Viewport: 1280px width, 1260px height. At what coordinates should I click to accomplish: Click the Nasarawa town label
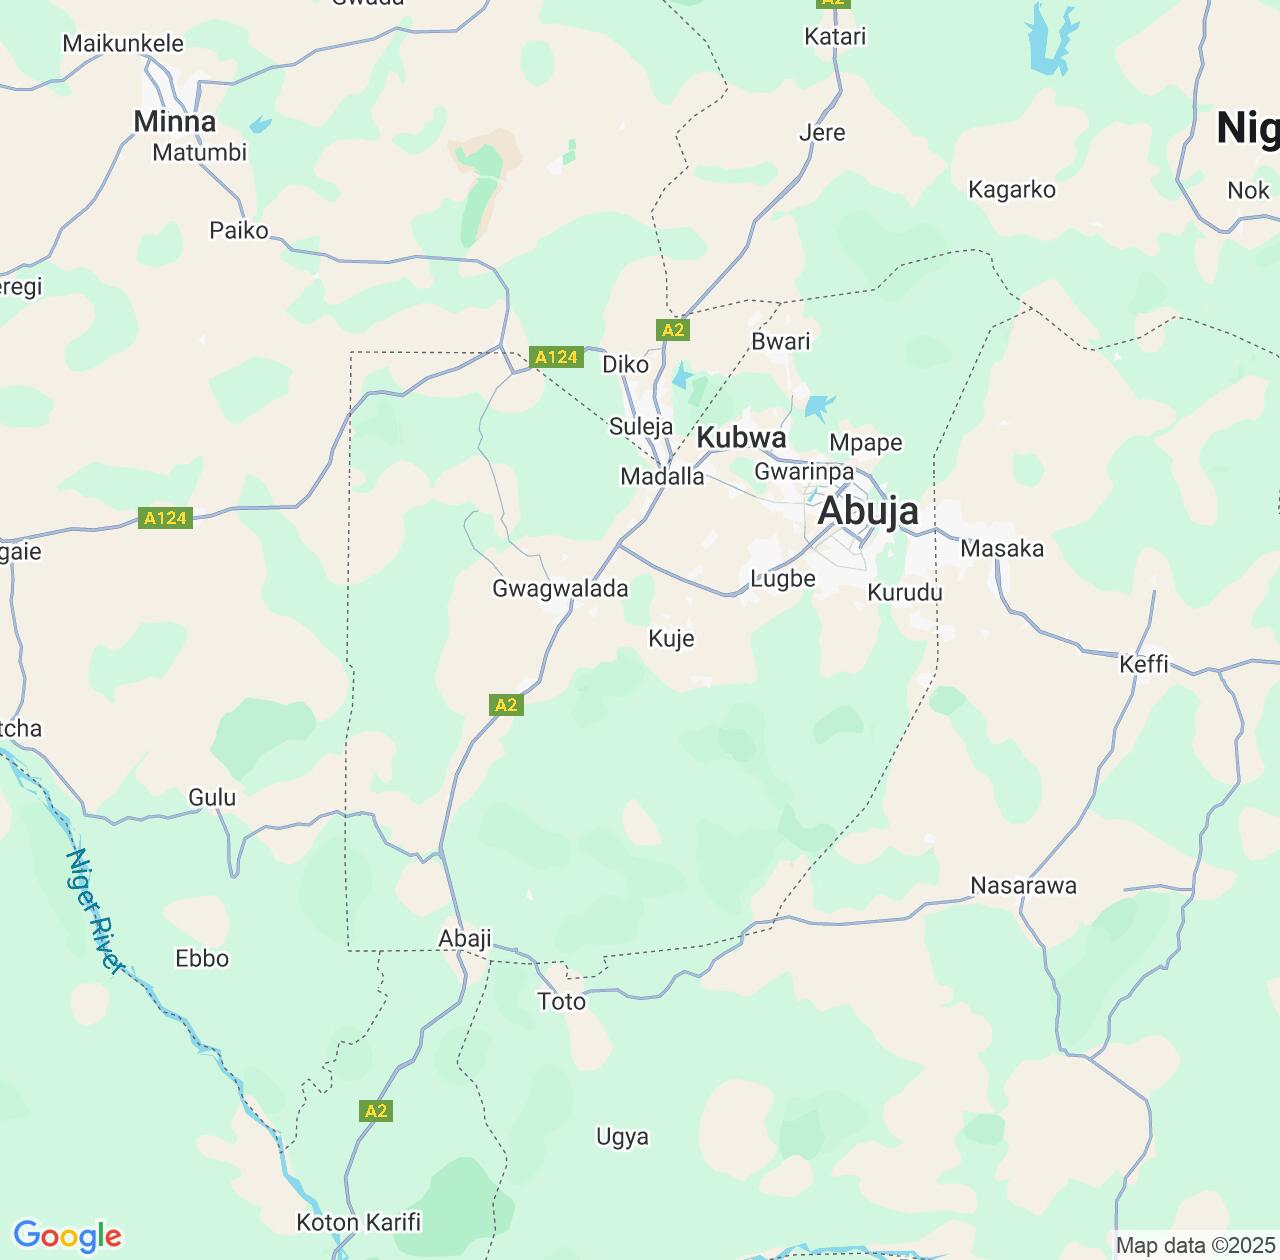(x=1024, y=886)
